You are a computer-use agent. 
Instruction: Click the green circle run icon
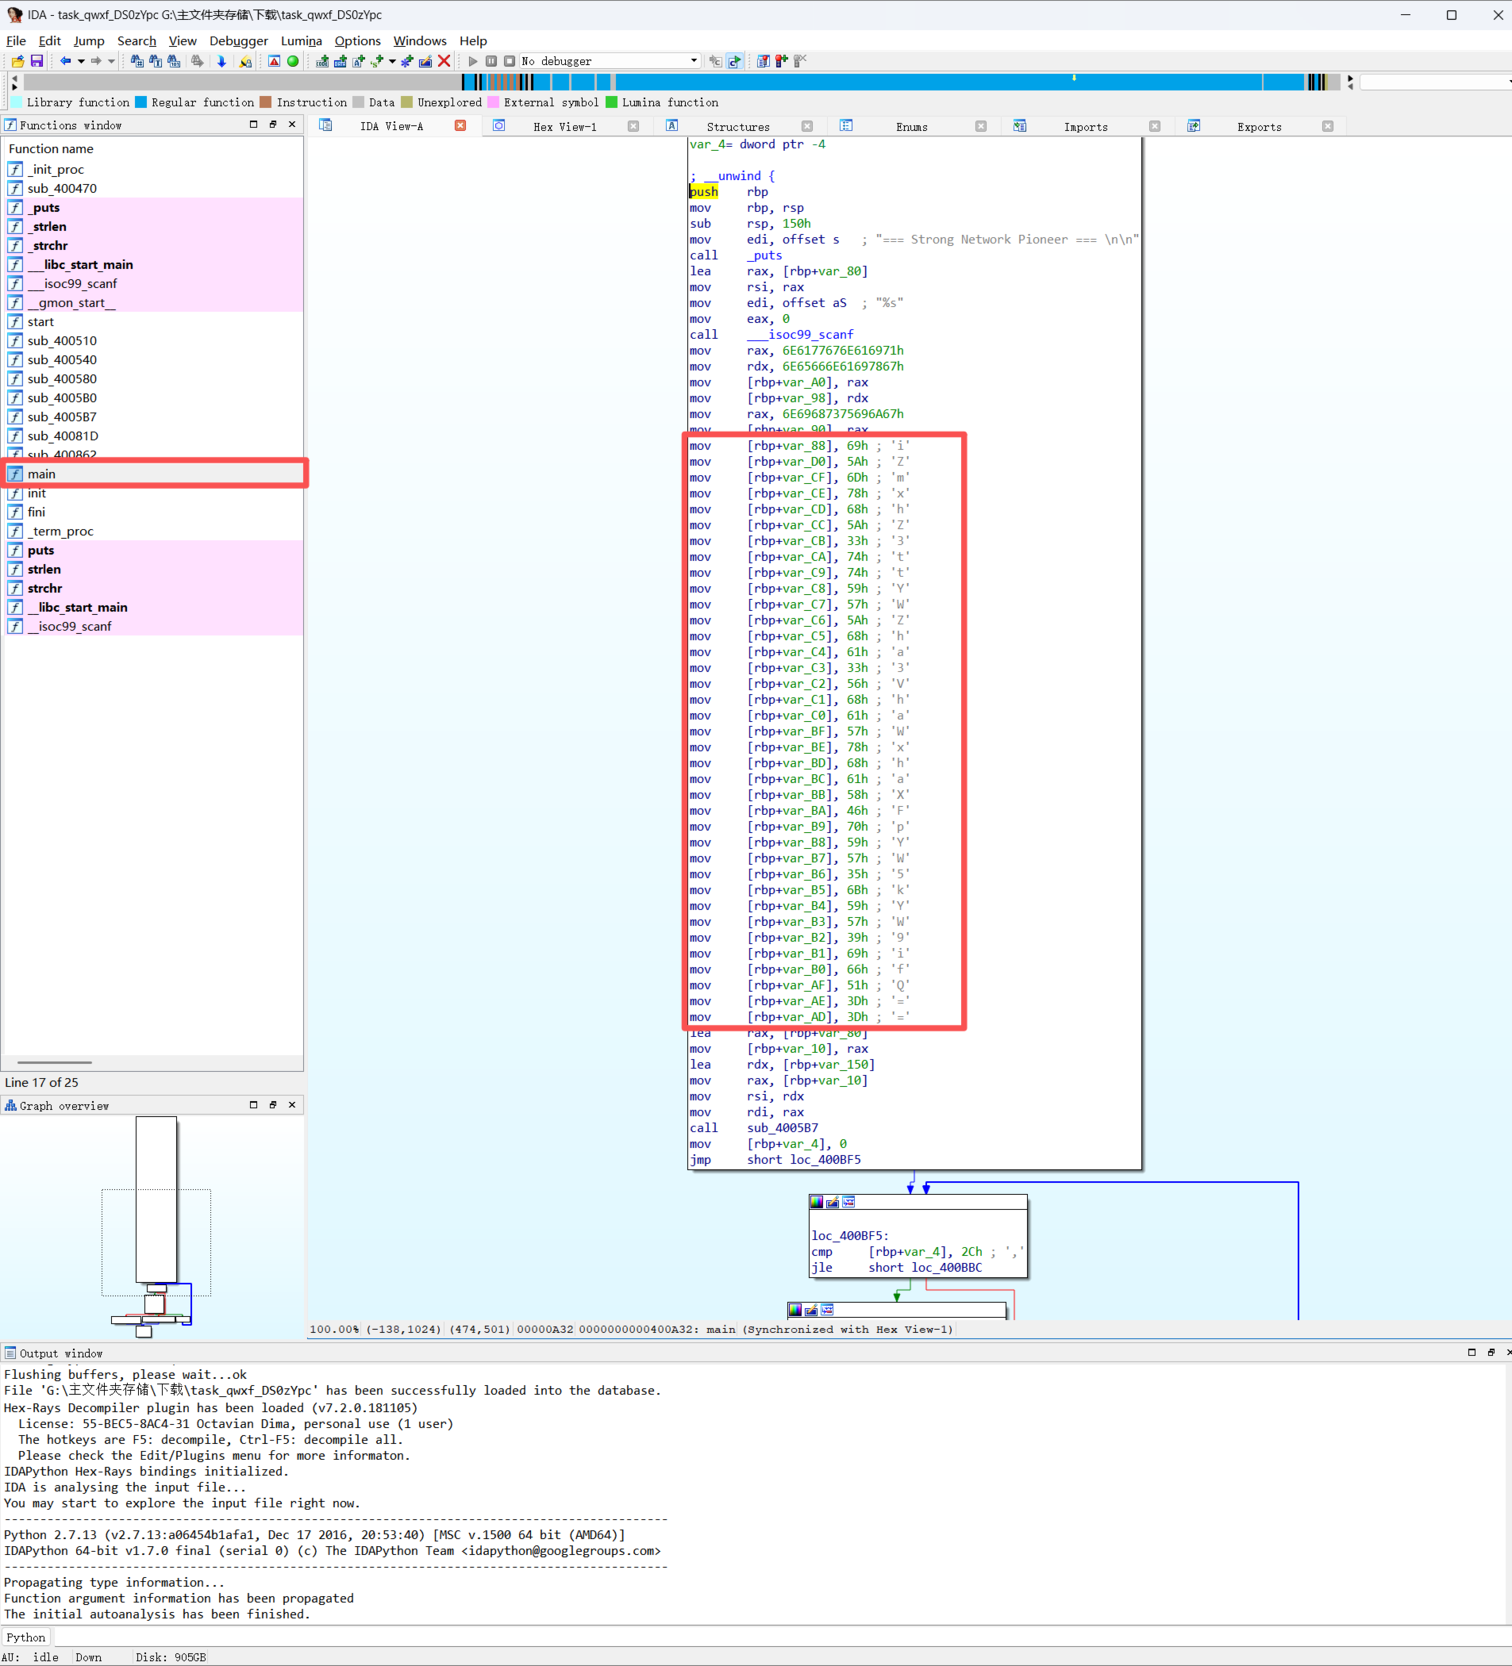coord(293,61)
